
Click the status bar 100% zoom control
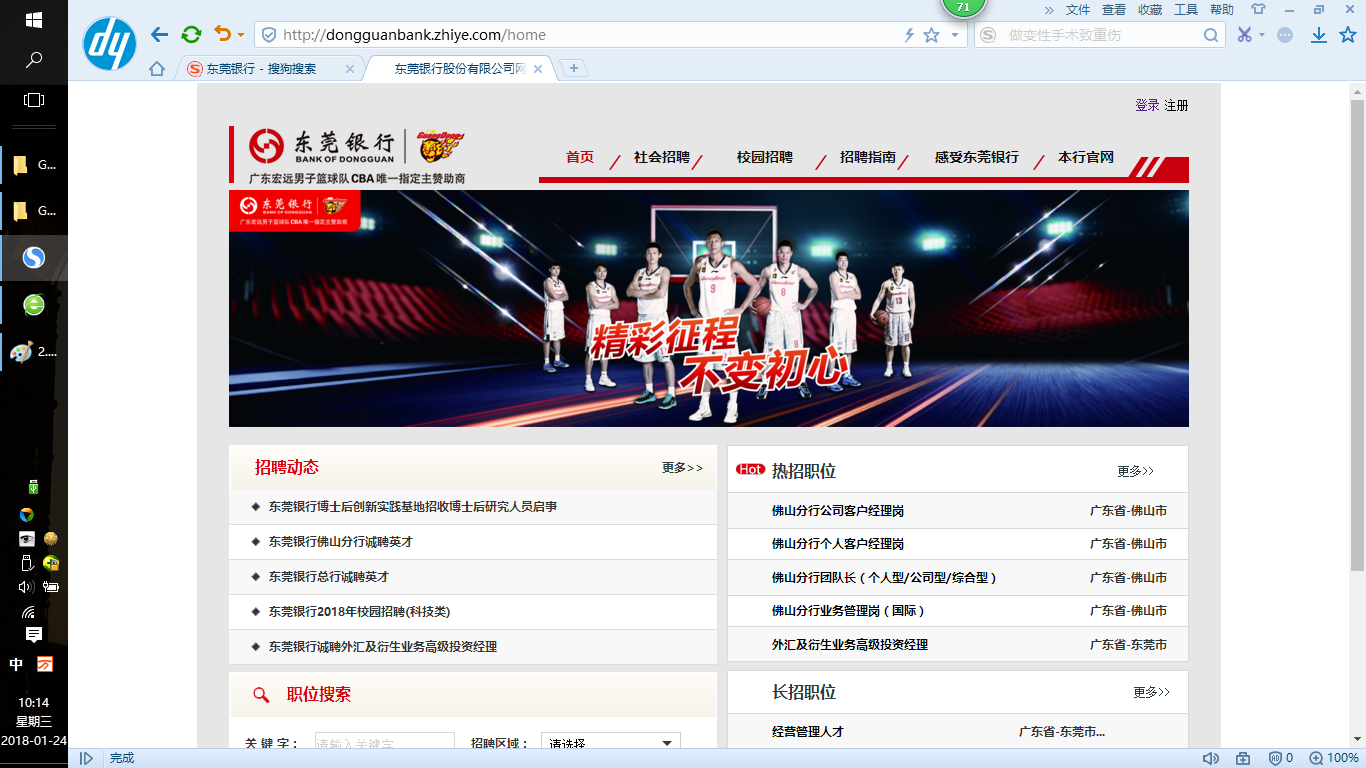click(x=1334, y=758)
